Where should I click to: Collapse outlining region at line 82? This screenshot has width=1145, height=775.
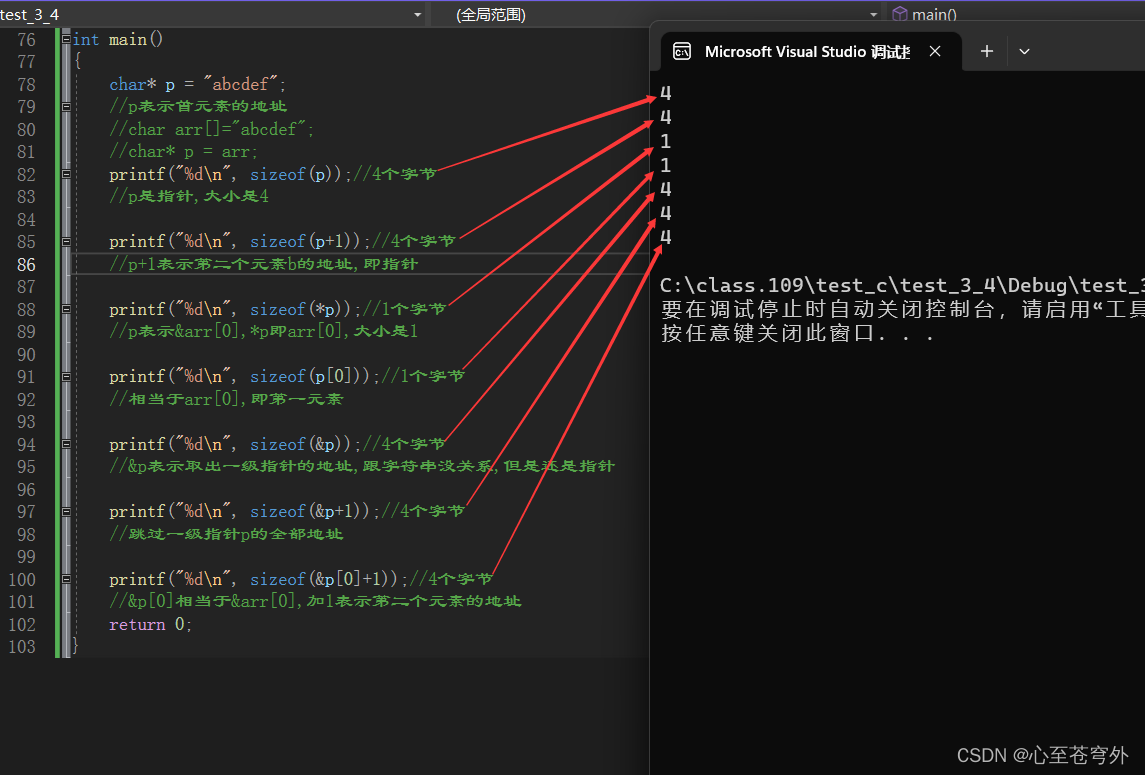coord(66,175)
